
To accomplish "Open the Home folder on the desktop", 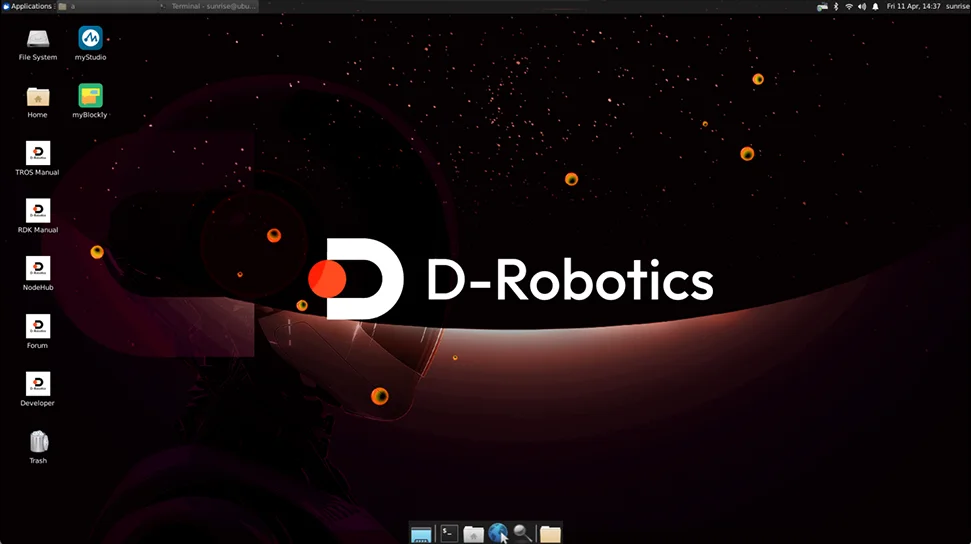I will pyautogui.click(x=38, y=97).
